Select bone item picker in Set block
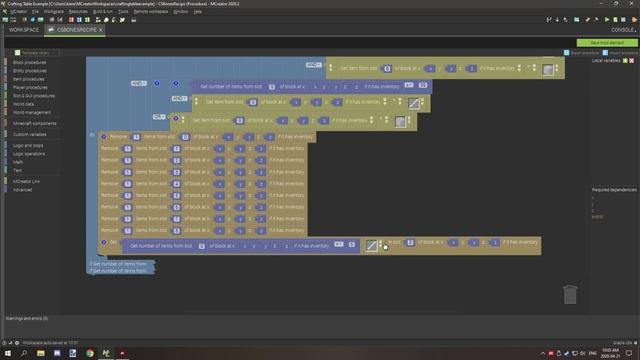The width and height of the screenshot is (640, 360). click(x=371, y=245)
